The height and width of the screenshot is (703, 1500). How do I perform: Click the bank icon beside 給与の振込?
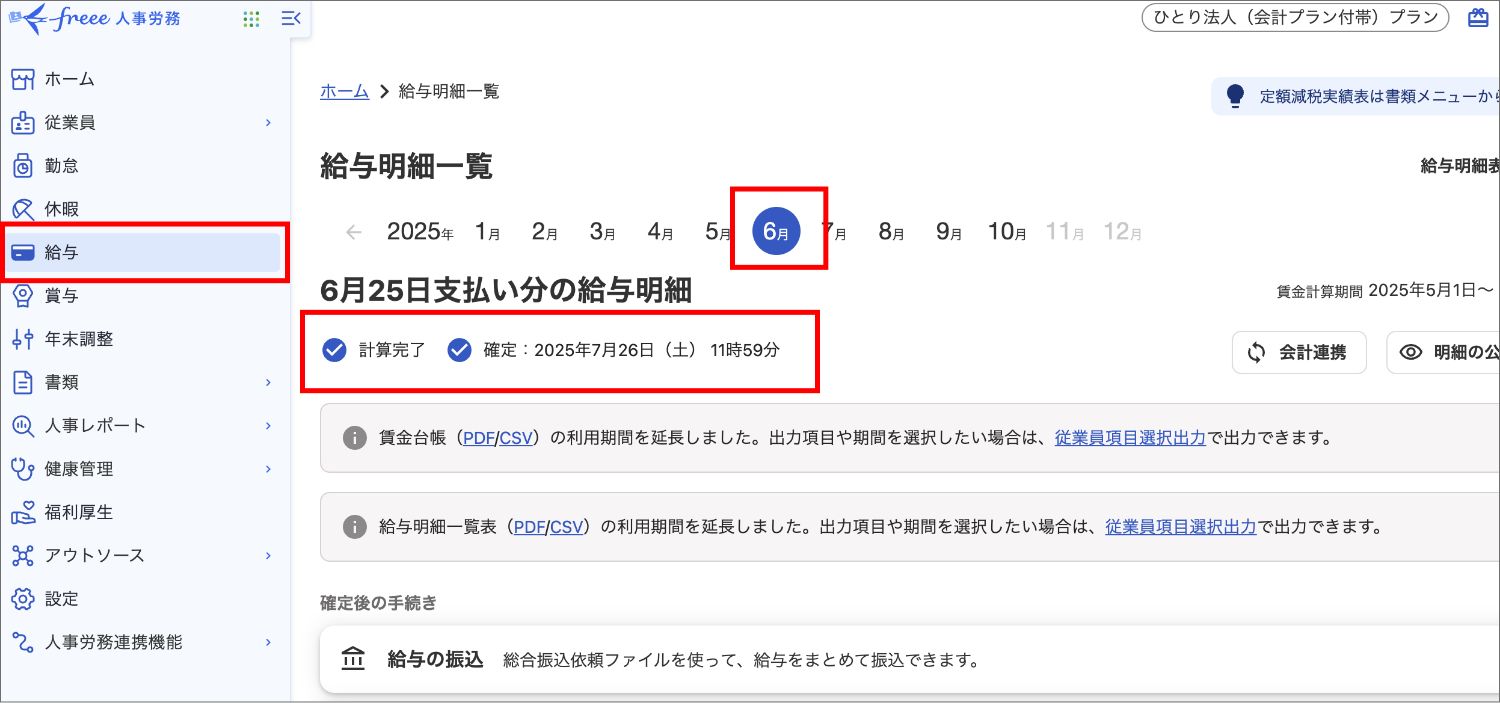353,659
